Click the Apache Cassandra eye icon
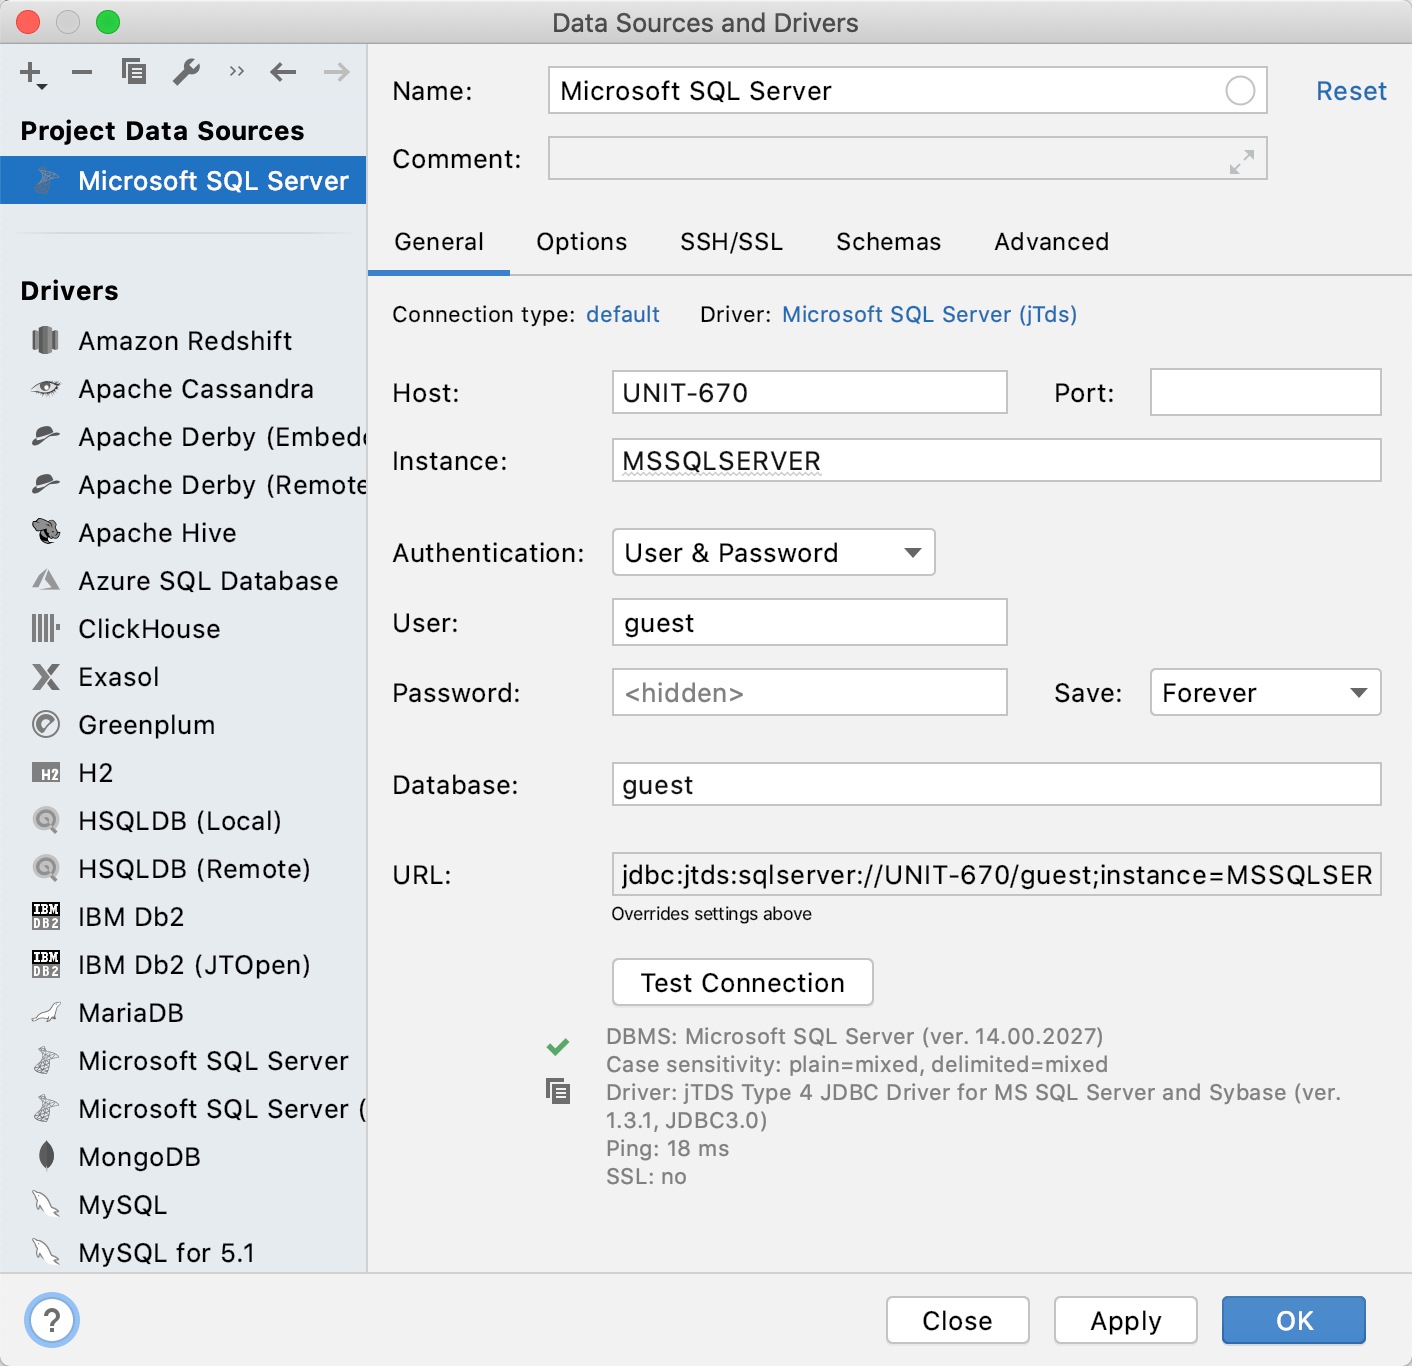 (46, 389)
